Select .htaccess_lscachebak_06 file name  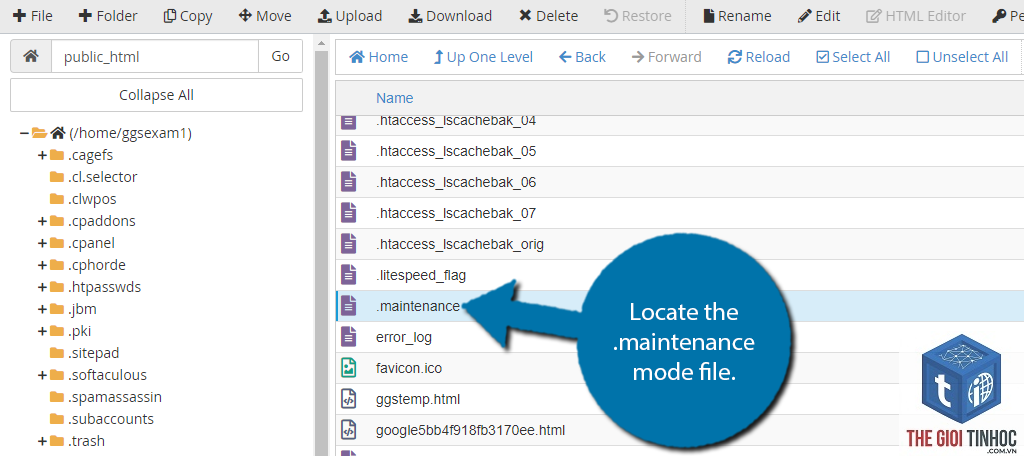(x=456, y=182)
